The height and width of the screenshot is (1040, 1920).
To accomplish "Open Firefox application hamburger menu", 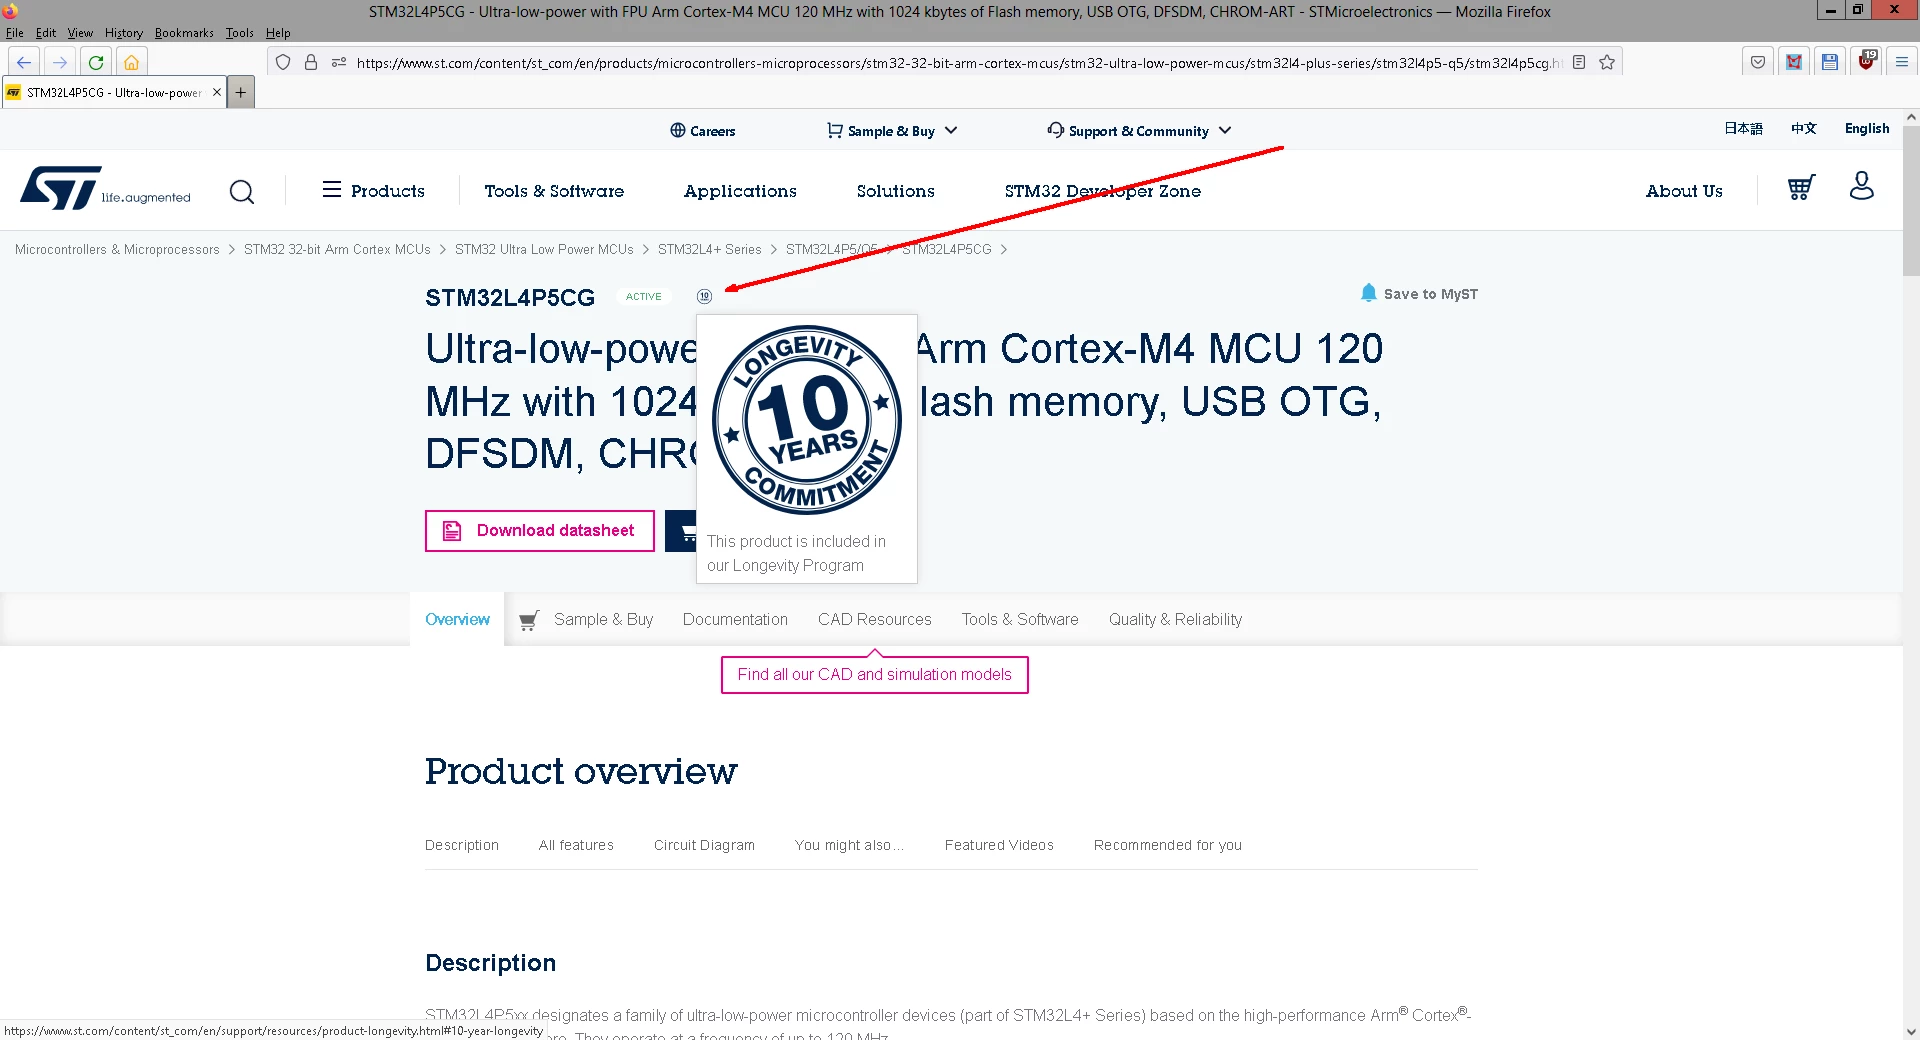I will pos(1902,62).
